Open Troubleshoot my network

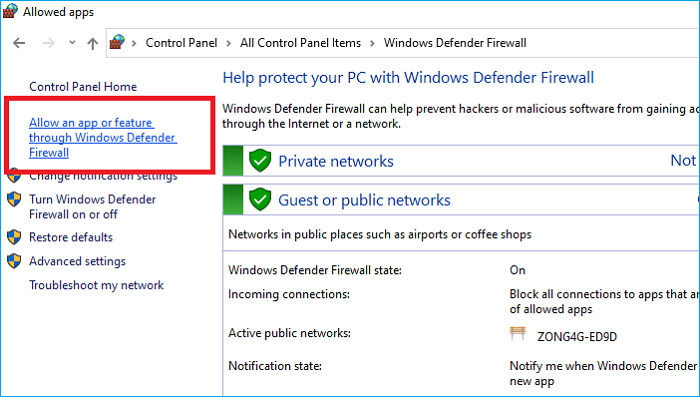[96, 285]
